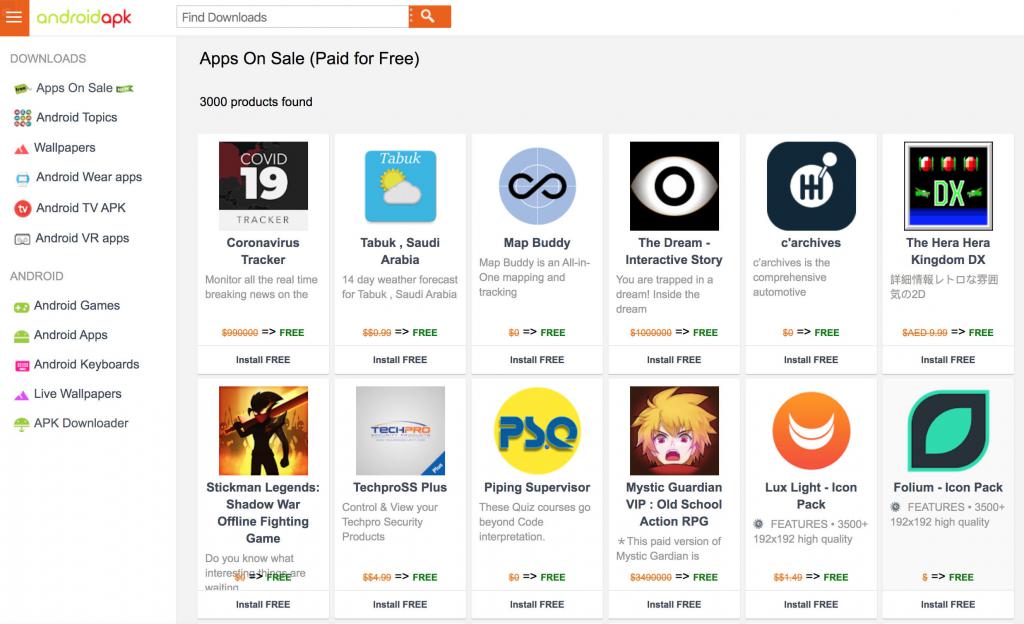Install FREE for Coronavirus Tracker
The height and width of the screenshot is (624, 1024).
tap(263, 360)
